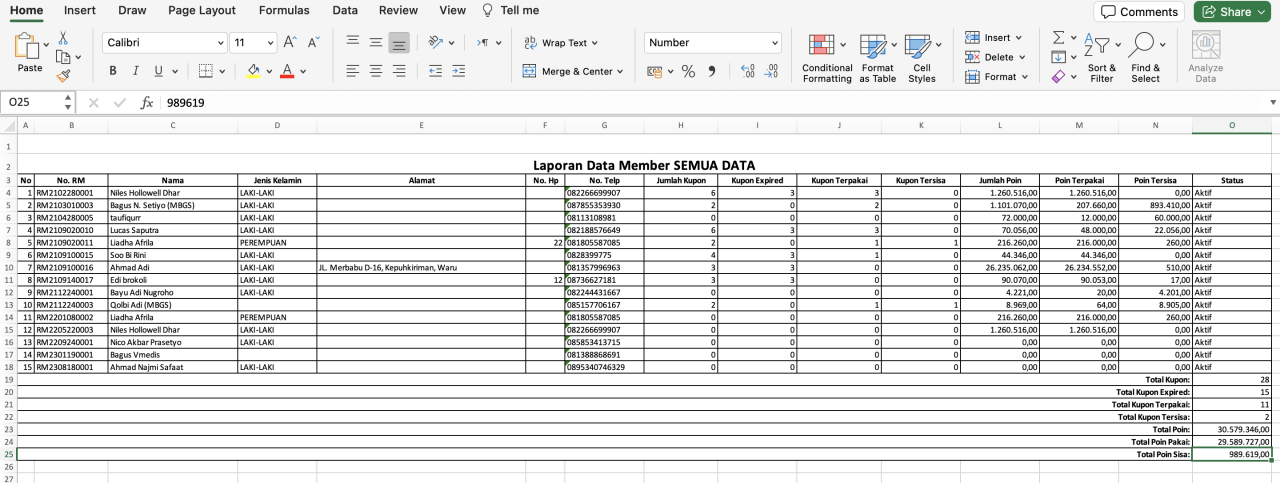Viewport: 1280px width, 483px height.
Task: Increase font size with larger A
Action: (290, 43)
